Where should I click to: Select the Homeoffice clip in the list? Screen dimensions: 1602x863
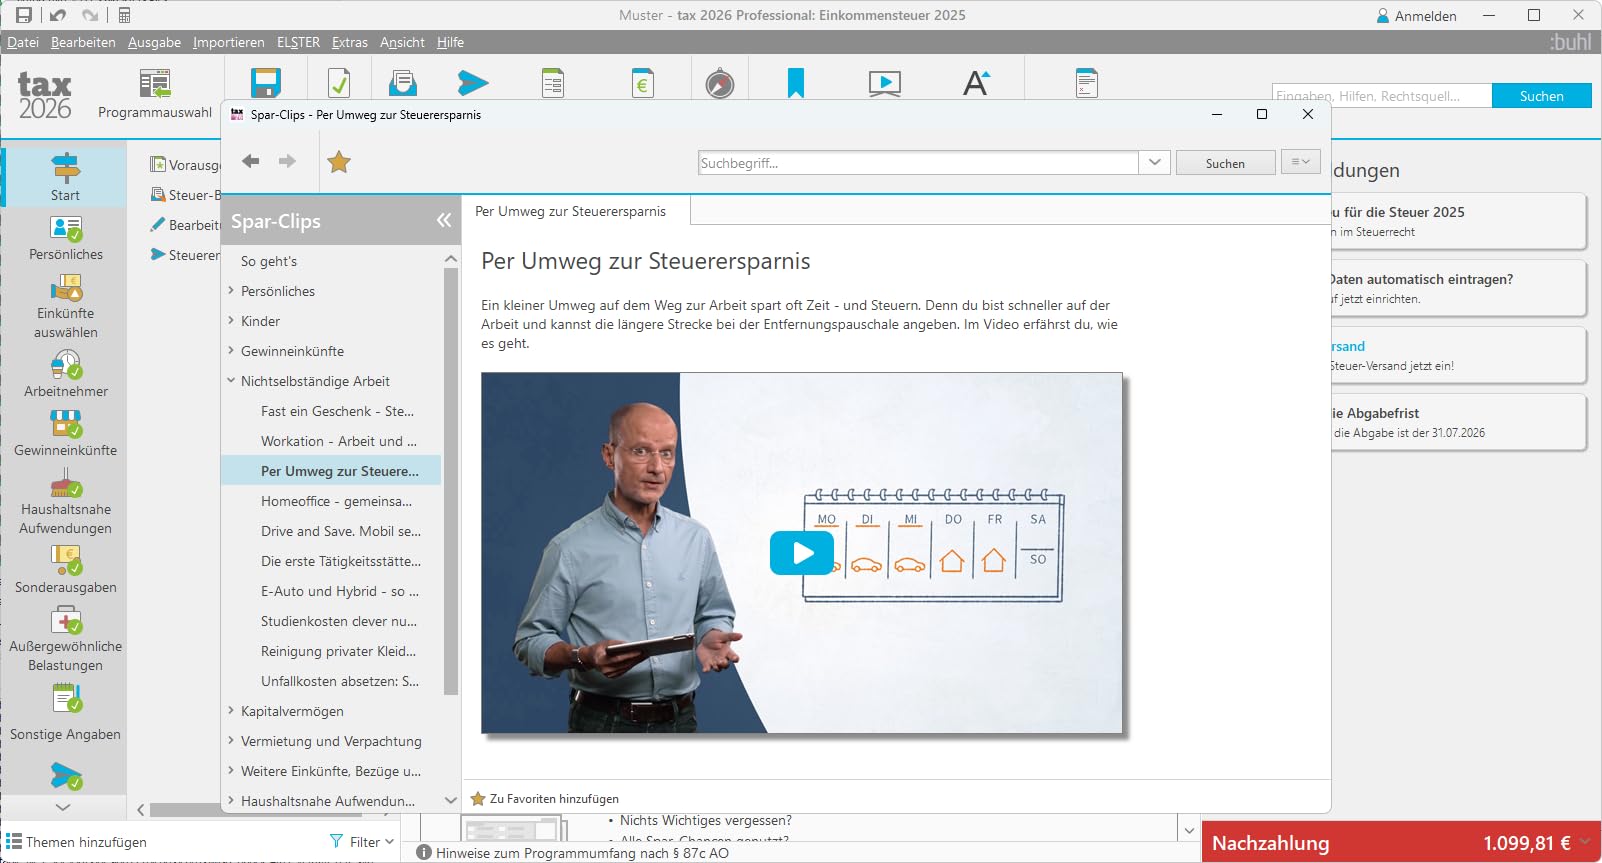point(336,501)
